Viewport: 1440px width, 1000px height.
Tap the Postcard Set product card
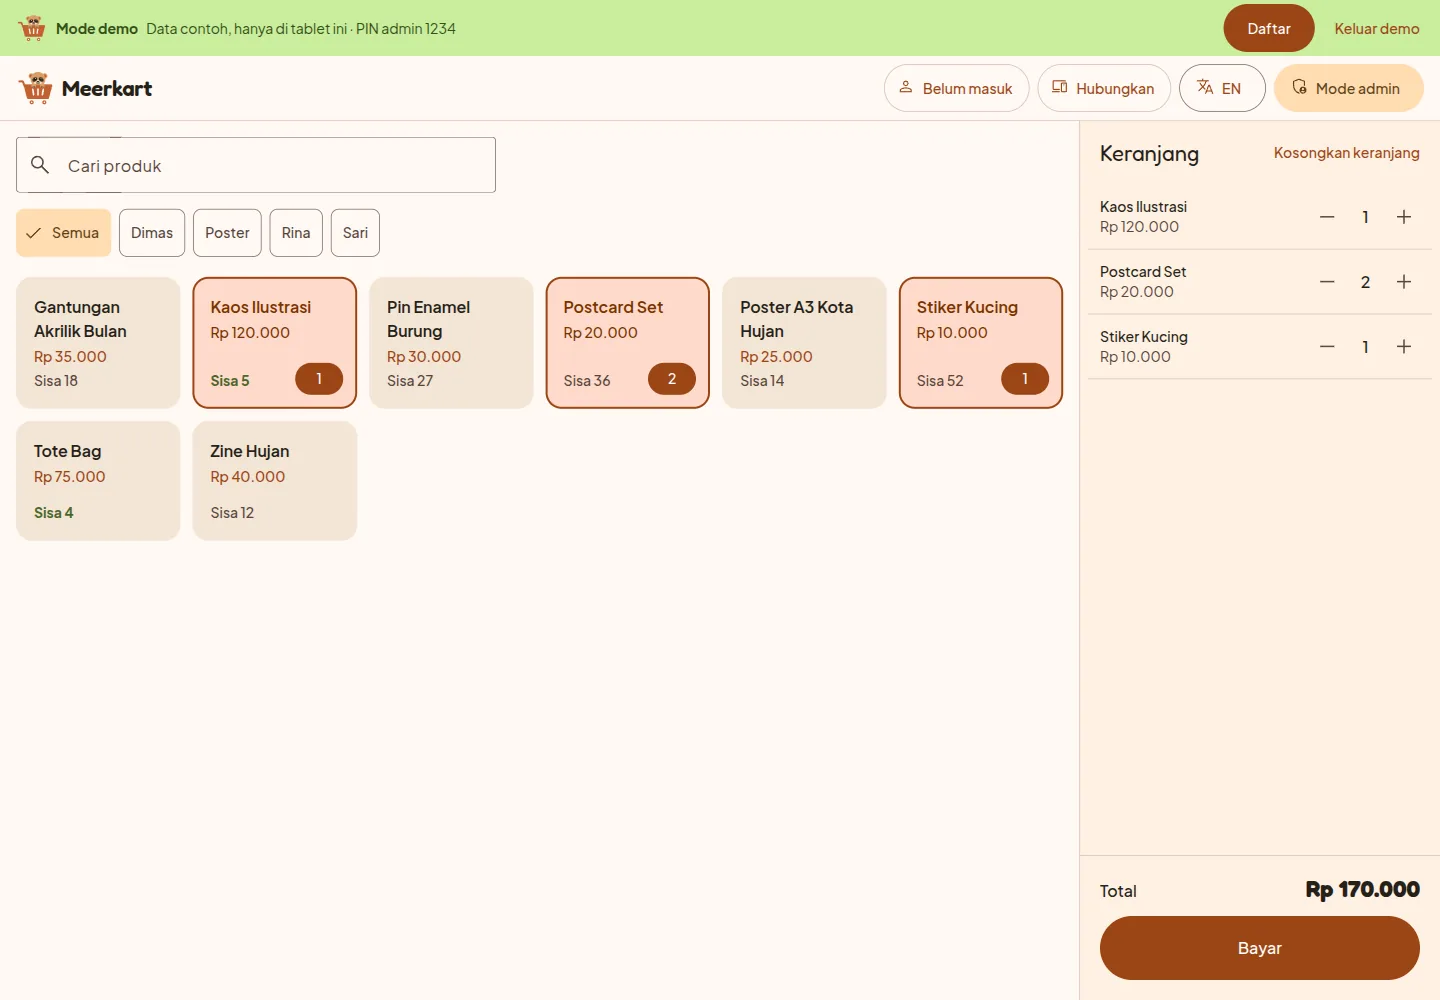click(x=628, y=343)
